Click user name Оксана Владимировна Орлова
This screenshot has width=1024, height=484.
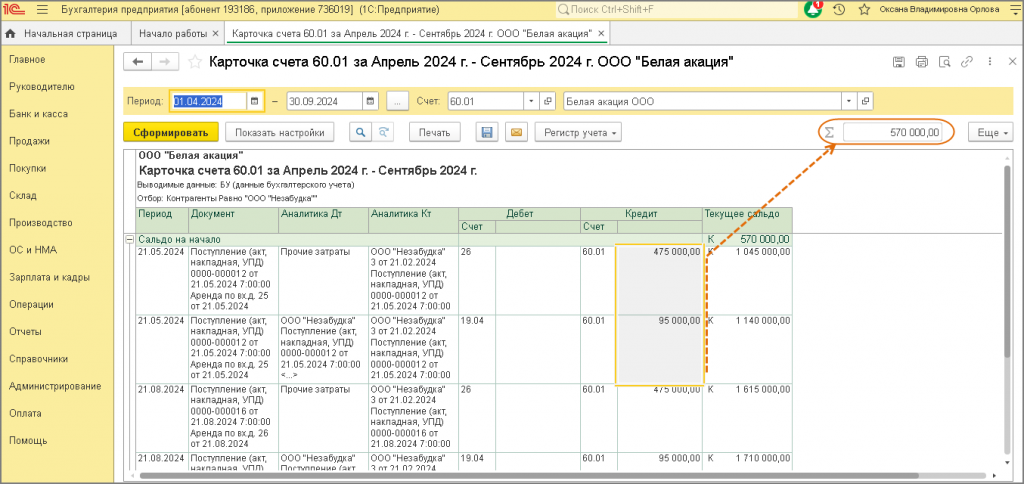point(939,10)
